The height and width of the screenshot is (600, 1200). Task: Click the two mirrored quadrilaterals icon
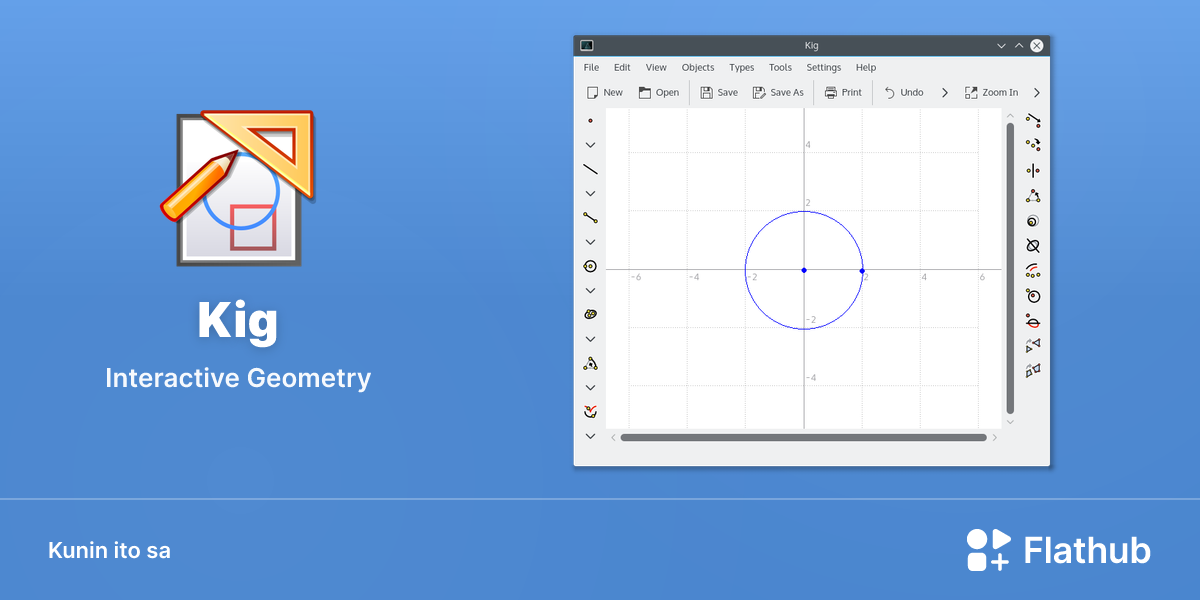click(1033, 371)
